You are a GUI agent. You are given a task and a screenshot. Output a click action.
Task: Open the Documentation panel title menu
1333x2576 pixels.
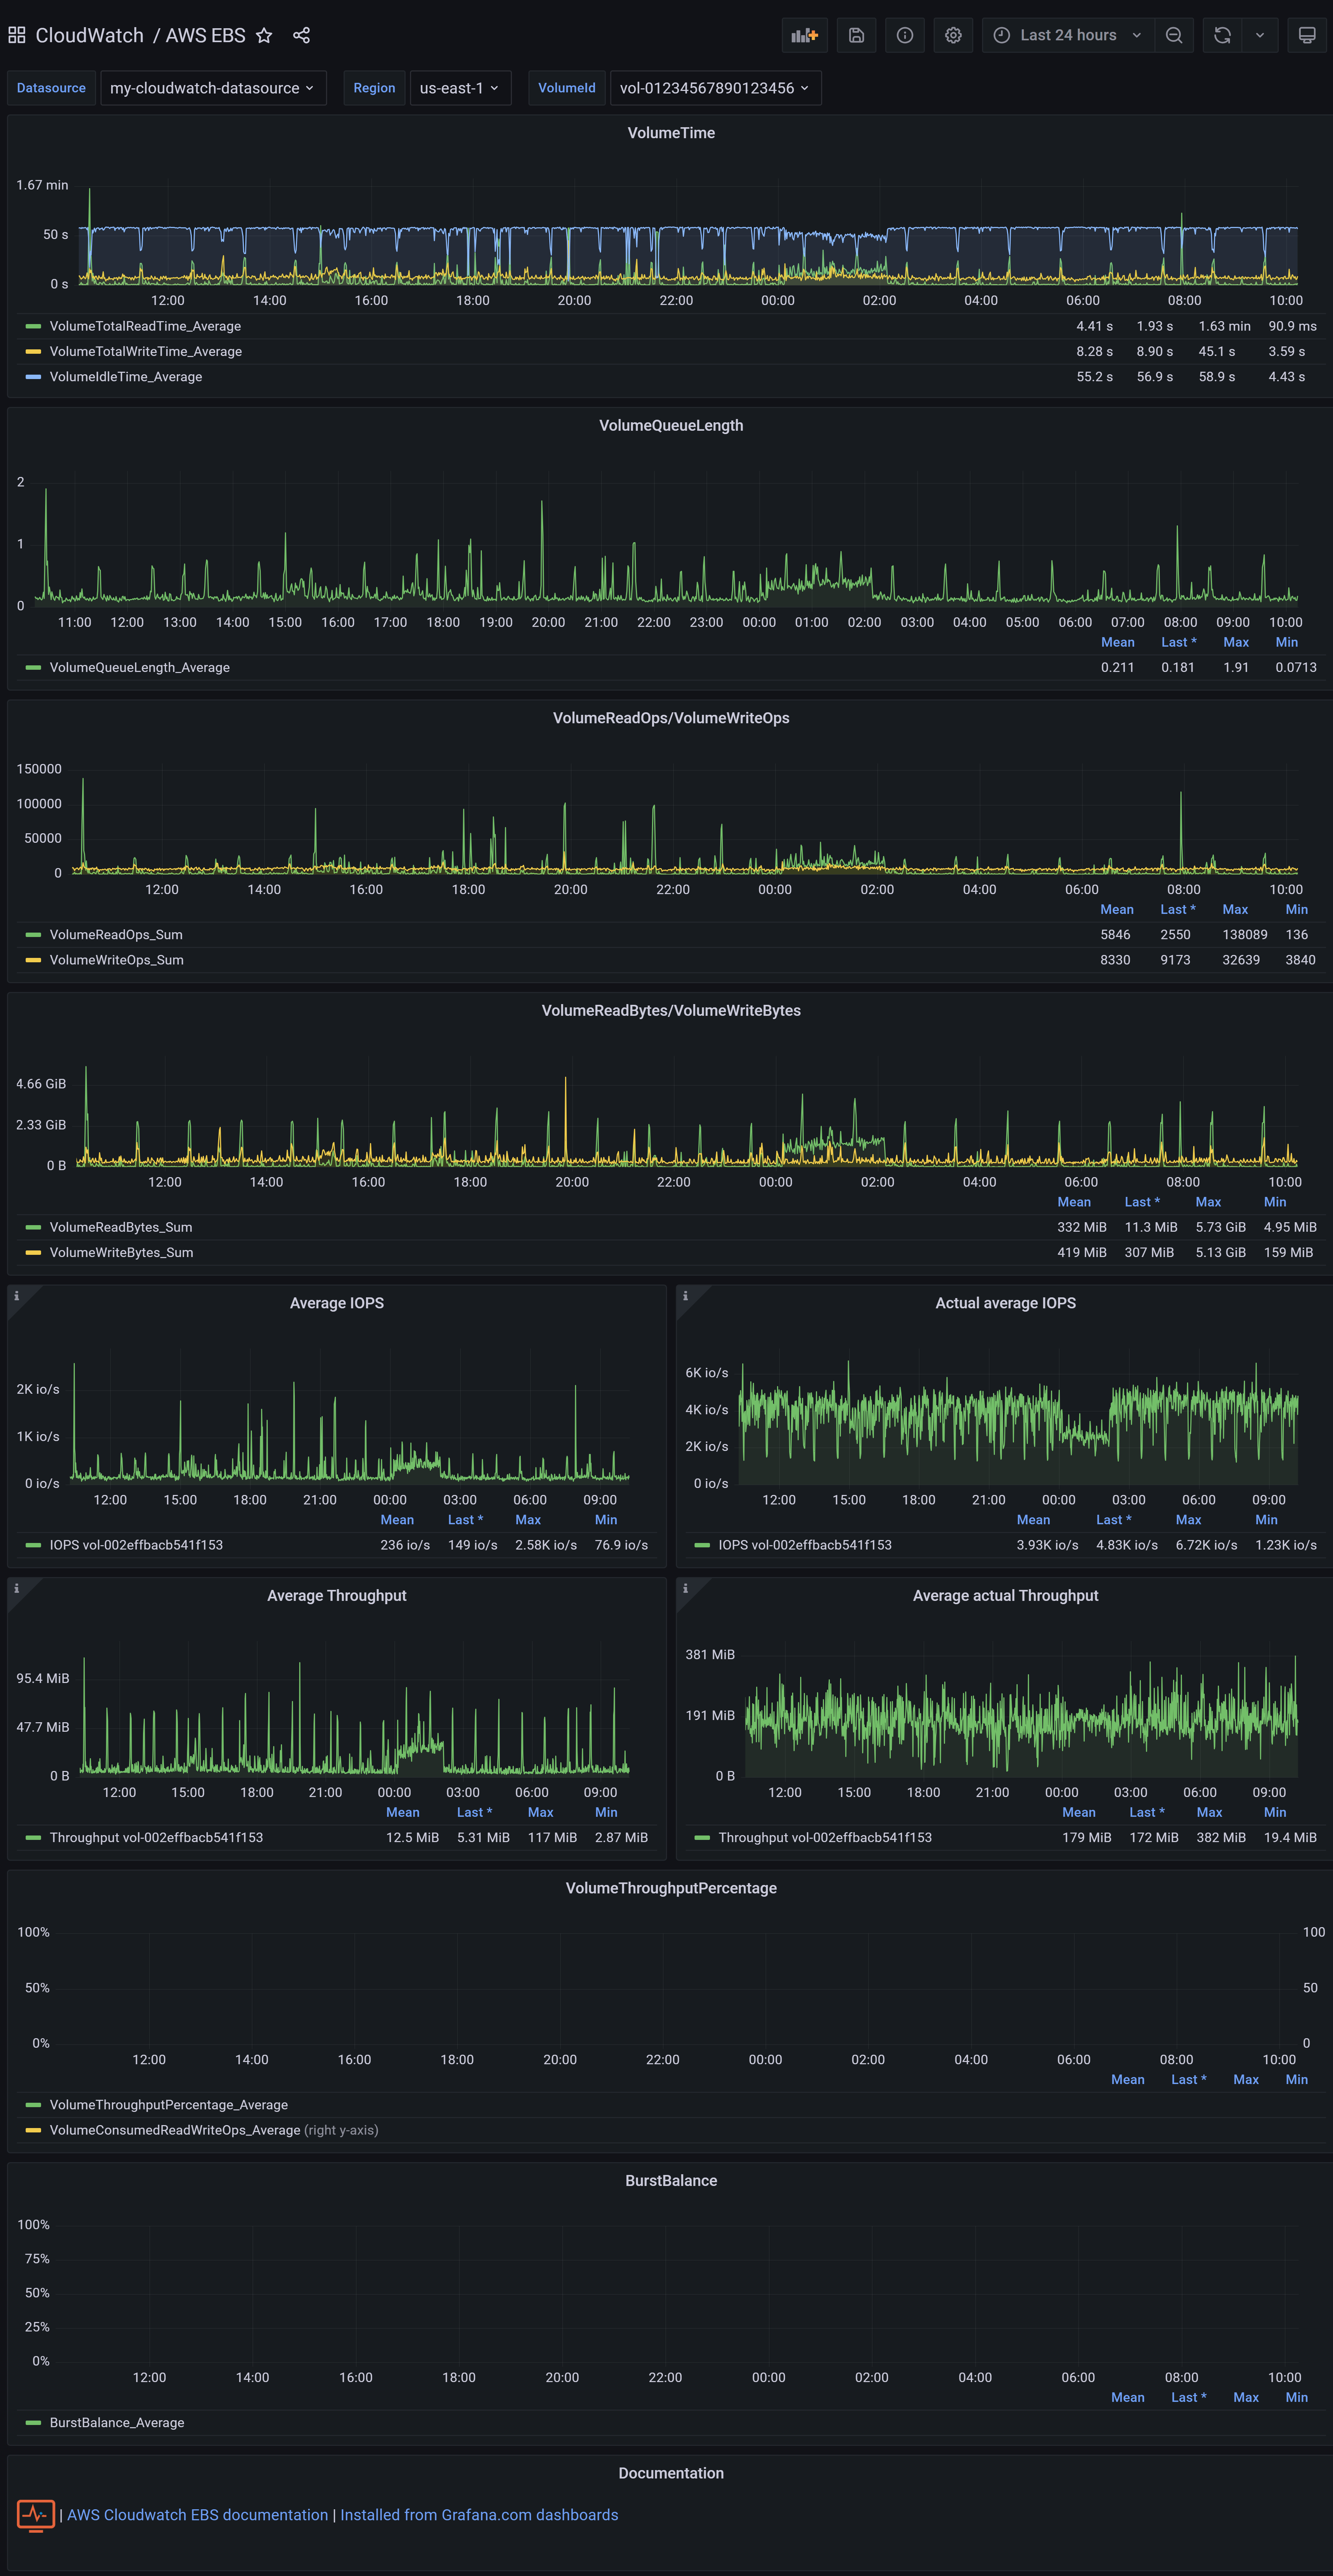click(x=671, y=2473)
